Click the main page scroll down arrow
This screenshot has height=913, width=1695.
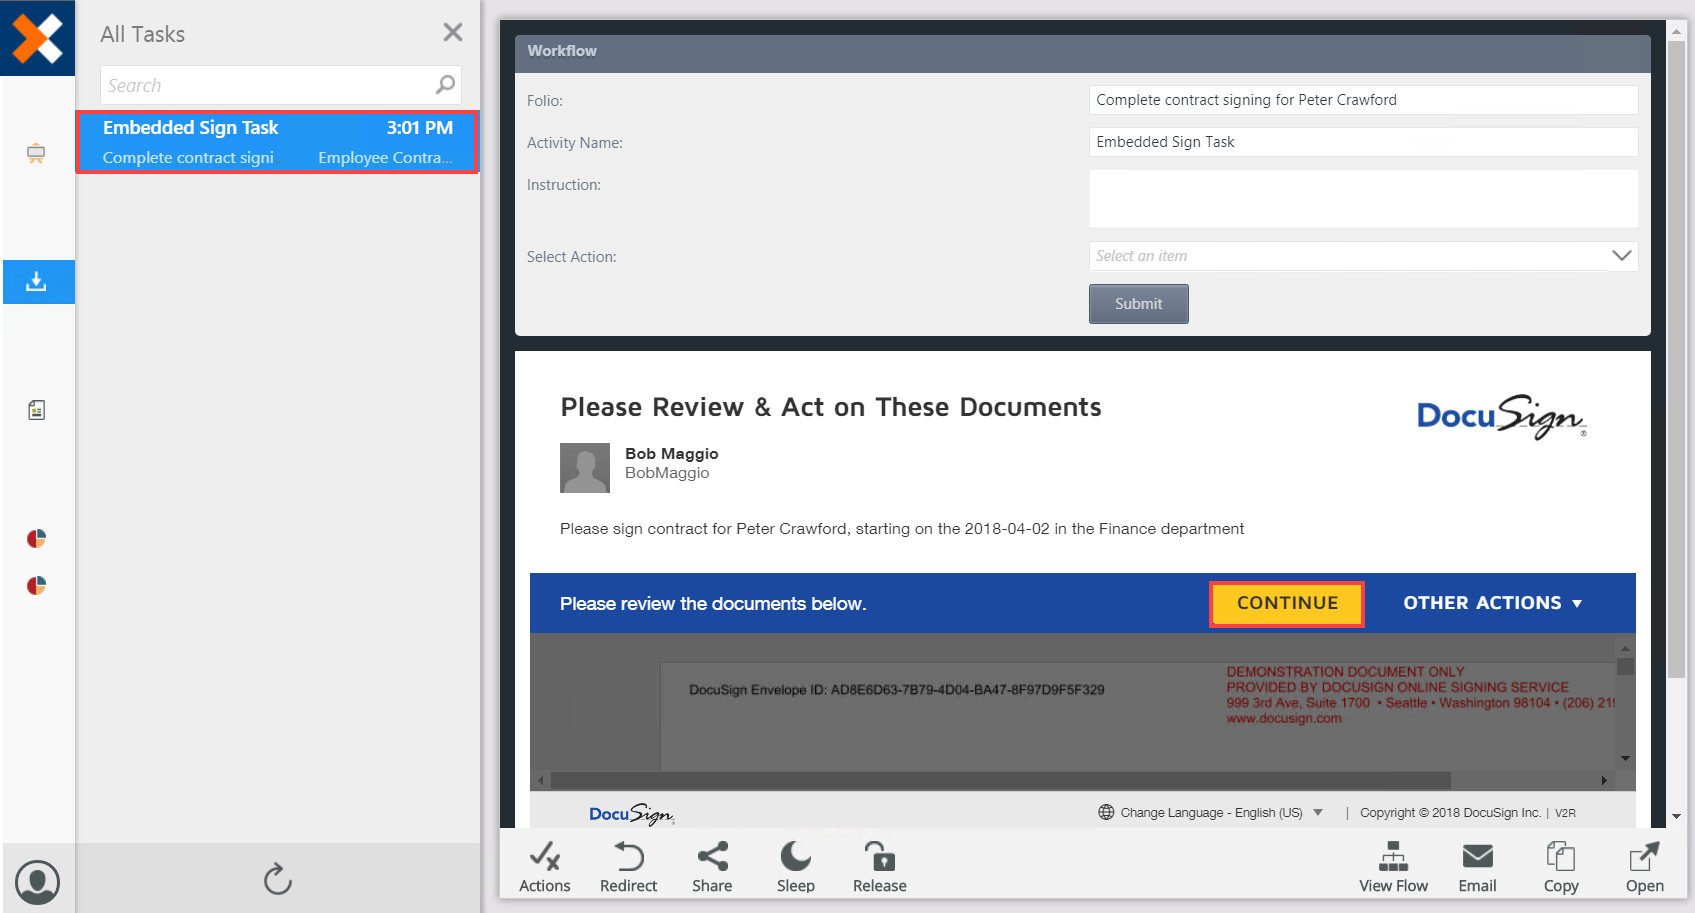(1677, 817)
